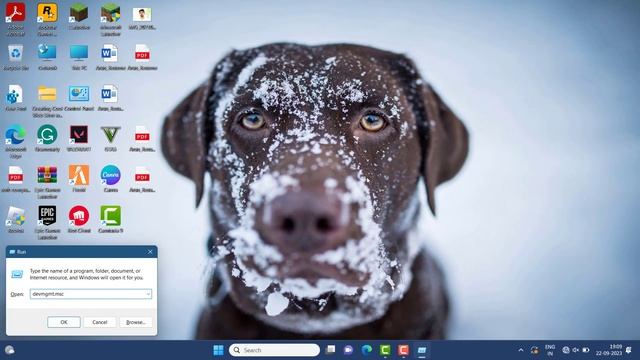Image resolution: width=640 pixels, height=360 pixels.
Task: Show hidden icons in the system tray
Action: click(x=521, y=350)
